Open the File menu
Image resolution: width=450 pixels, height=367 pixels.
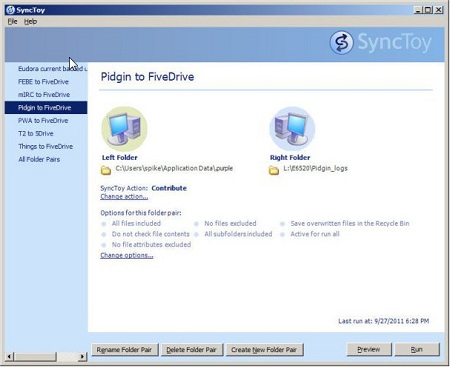12,22
